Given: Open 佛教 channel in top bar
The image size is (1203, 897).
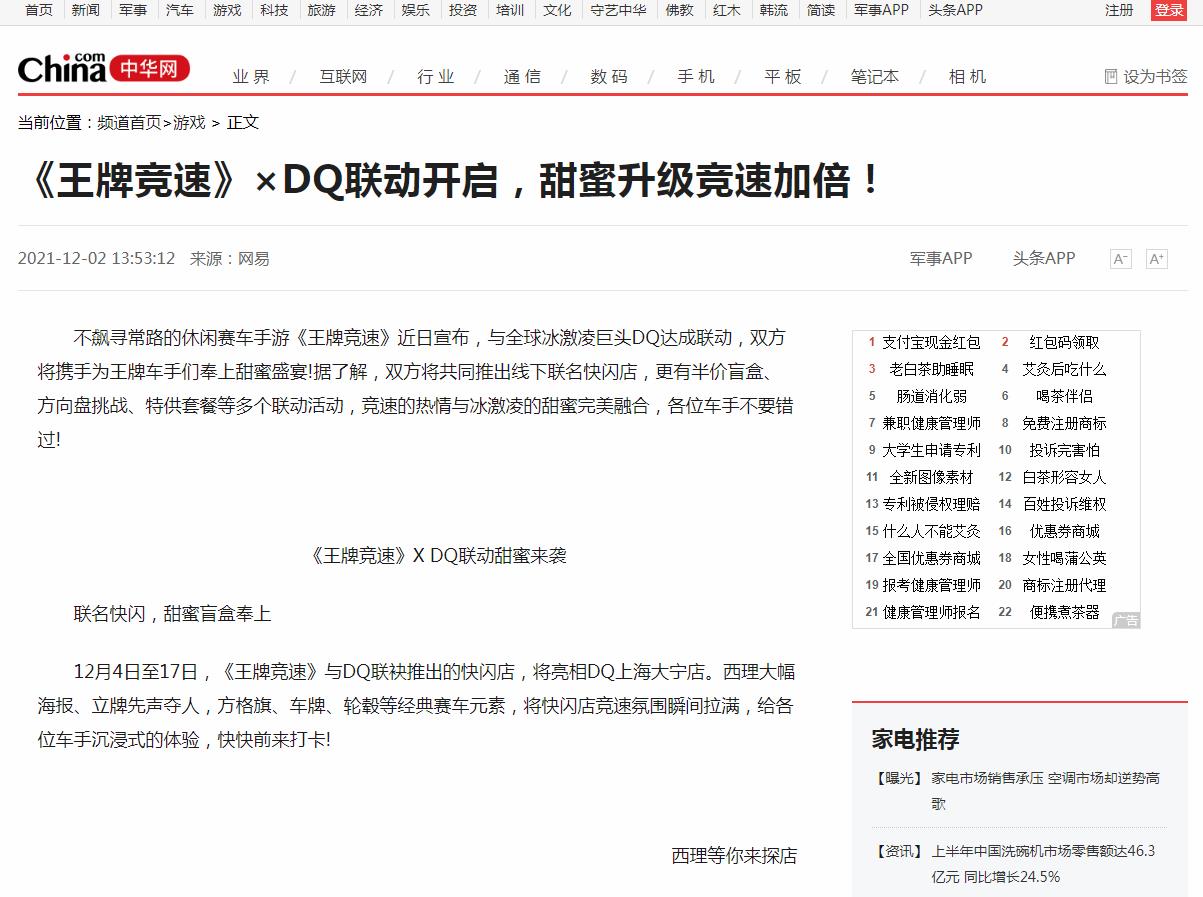Looking at the screenshot, I should (680, 10).
